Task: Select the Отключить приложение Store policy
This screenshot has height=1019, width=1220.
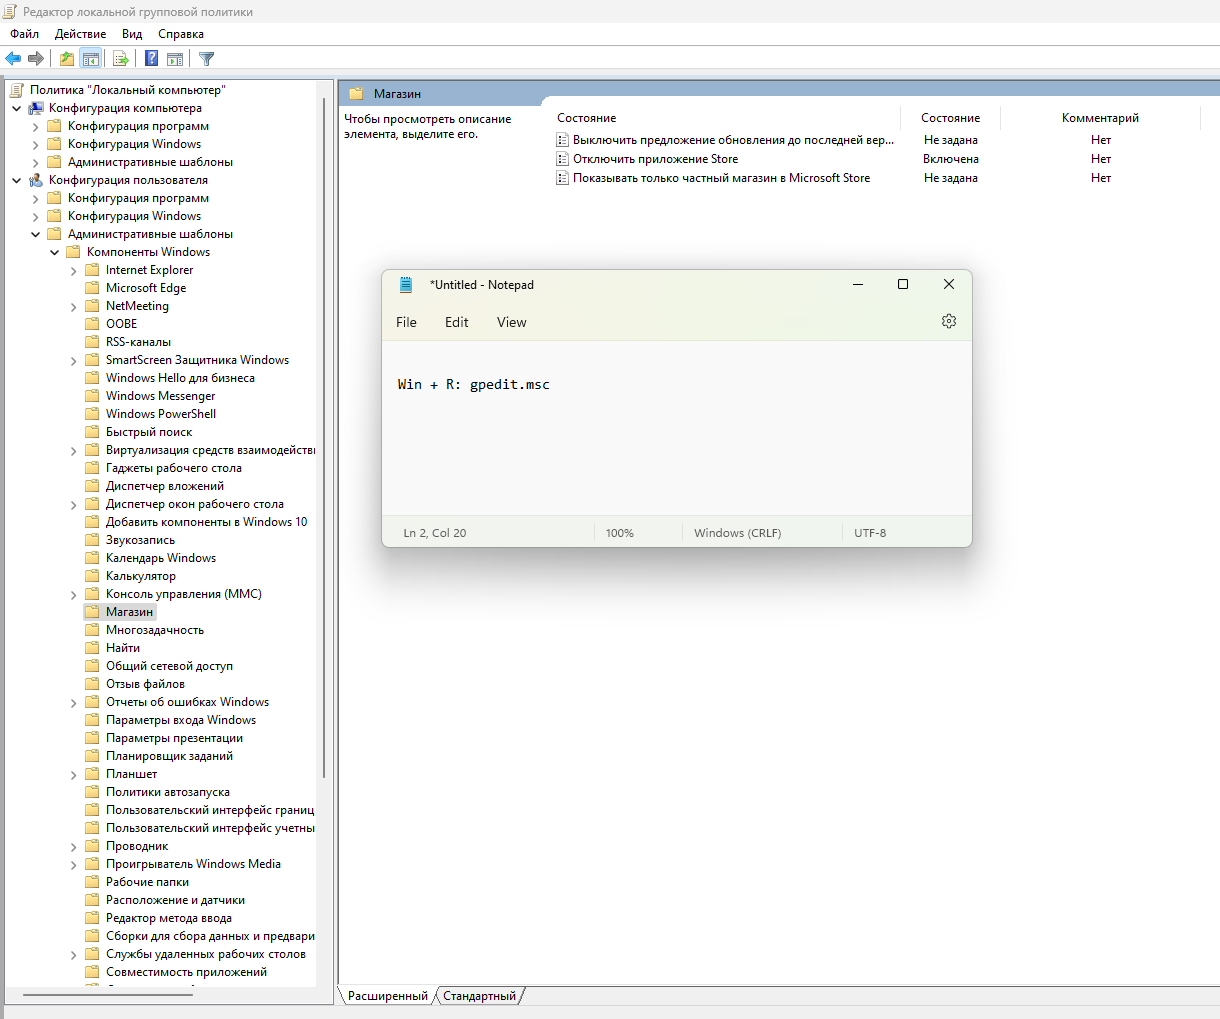Action: point(655,159)
